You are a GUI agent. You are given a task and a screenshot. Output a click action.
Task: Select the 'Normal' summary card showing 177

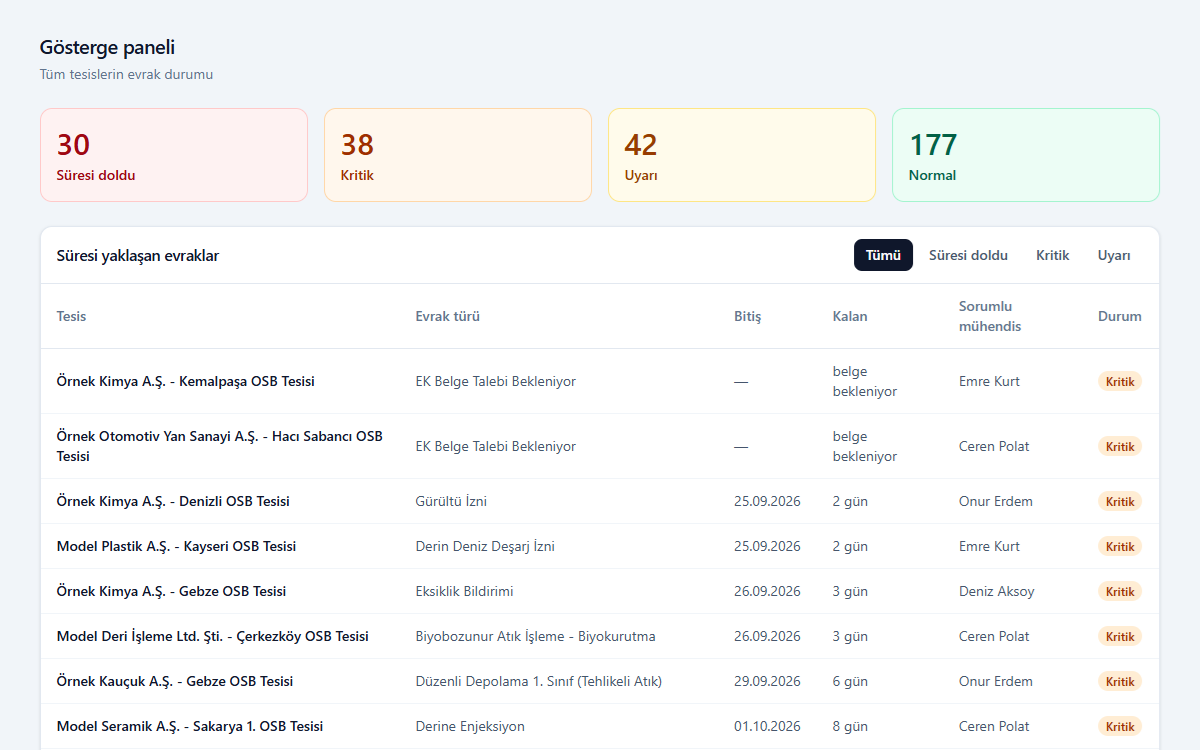click(x=1026, y=155)
